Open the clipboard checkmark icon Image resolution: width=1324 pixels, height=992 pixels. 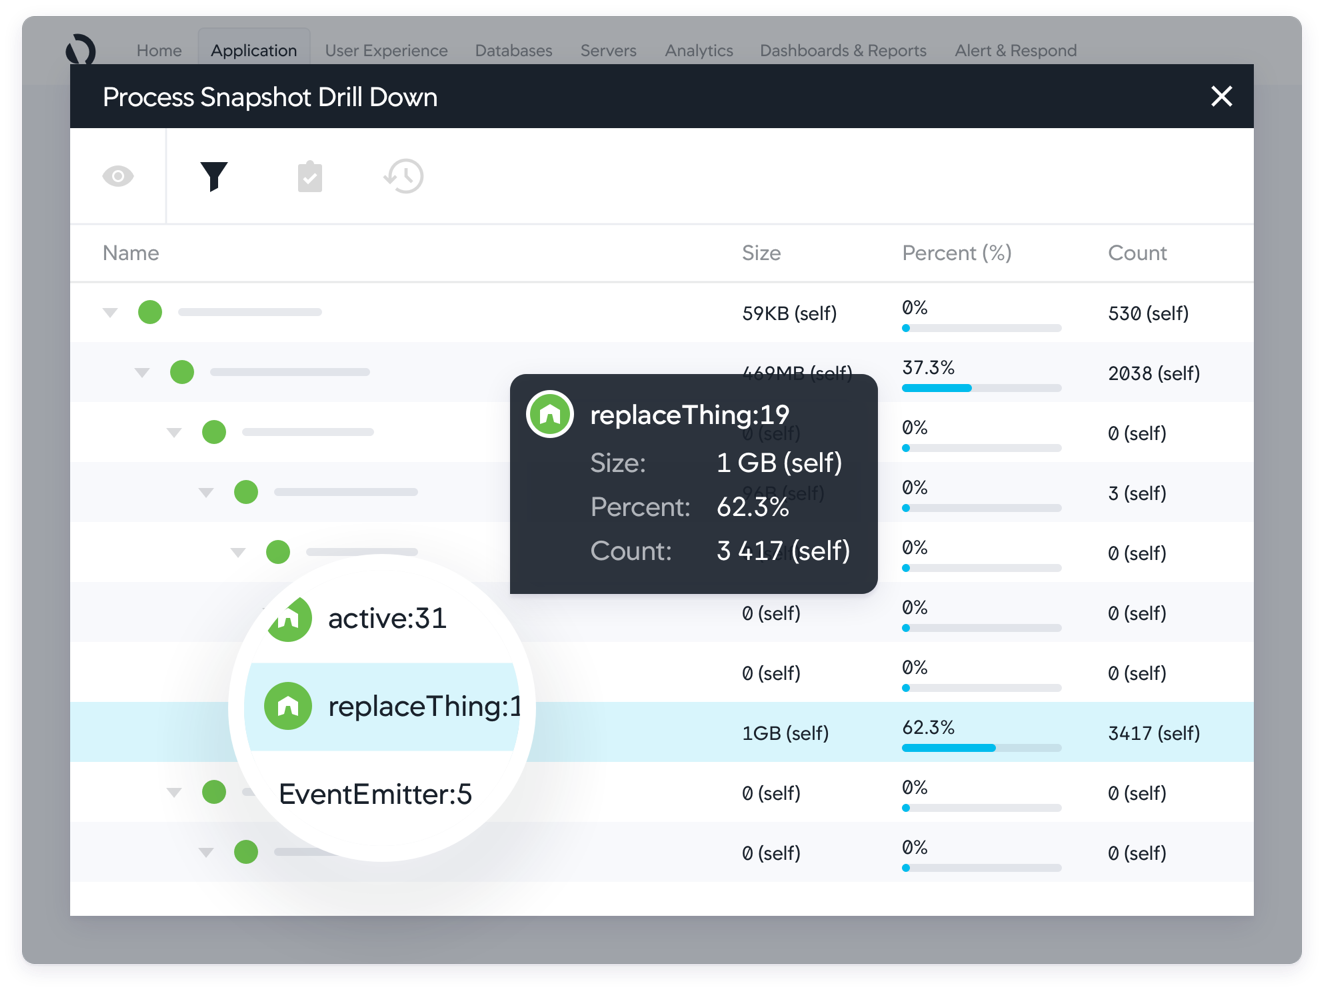(310, 176)
